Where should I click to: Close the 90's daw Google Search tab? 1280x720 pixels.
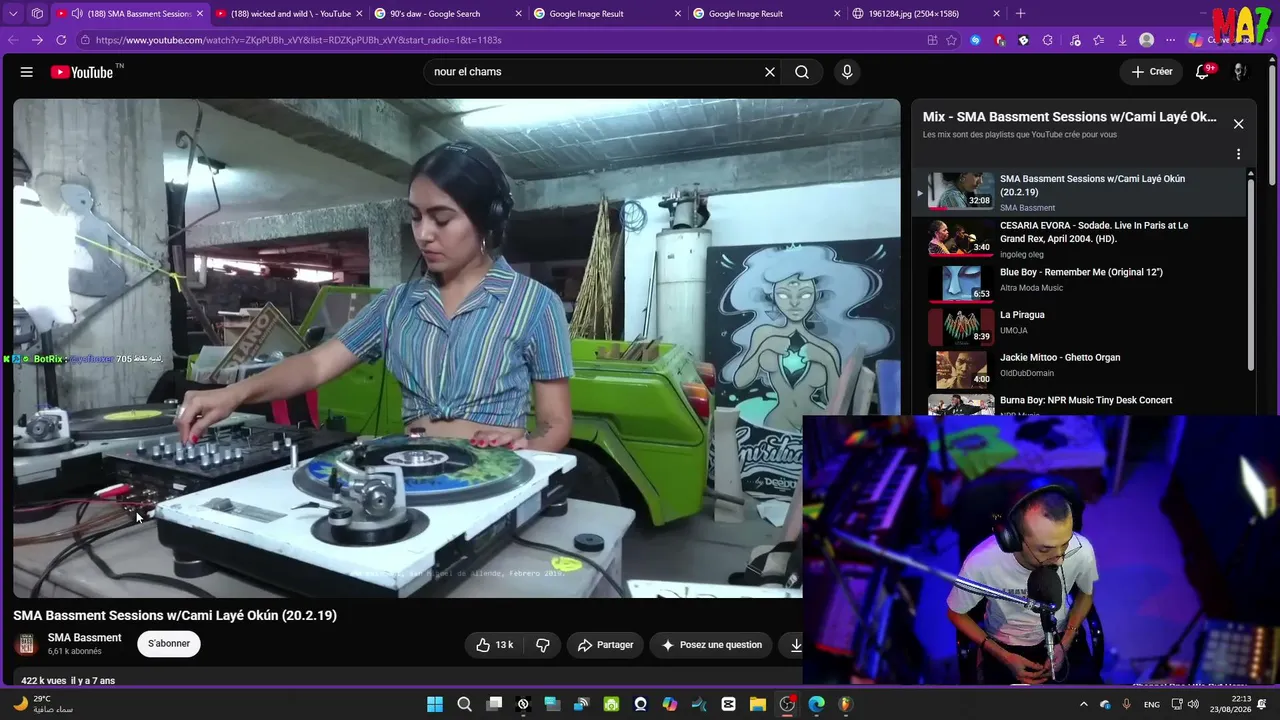[518, 14]
